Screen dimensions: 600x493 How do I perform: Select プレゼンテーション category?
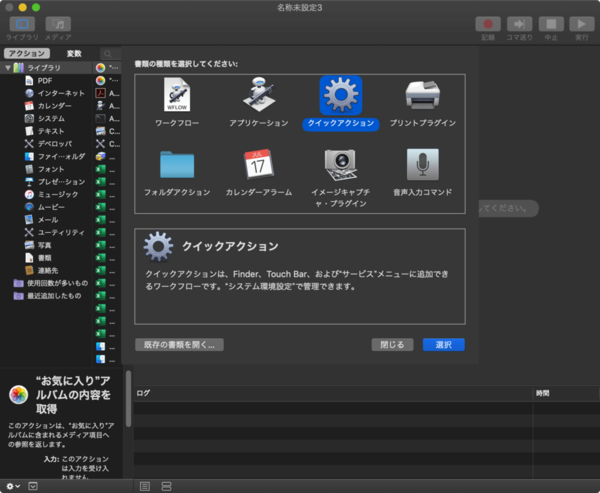(x=46, y=181)
